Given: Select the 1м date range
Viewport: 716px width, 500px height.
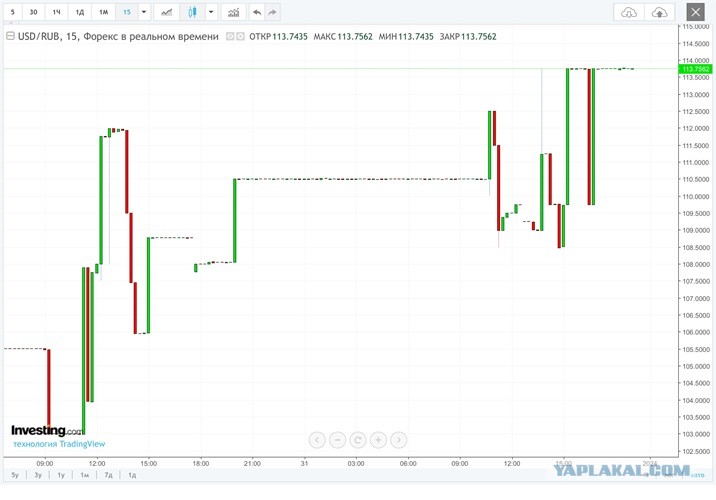Looking at the screenshot, I should click(84, 475).
